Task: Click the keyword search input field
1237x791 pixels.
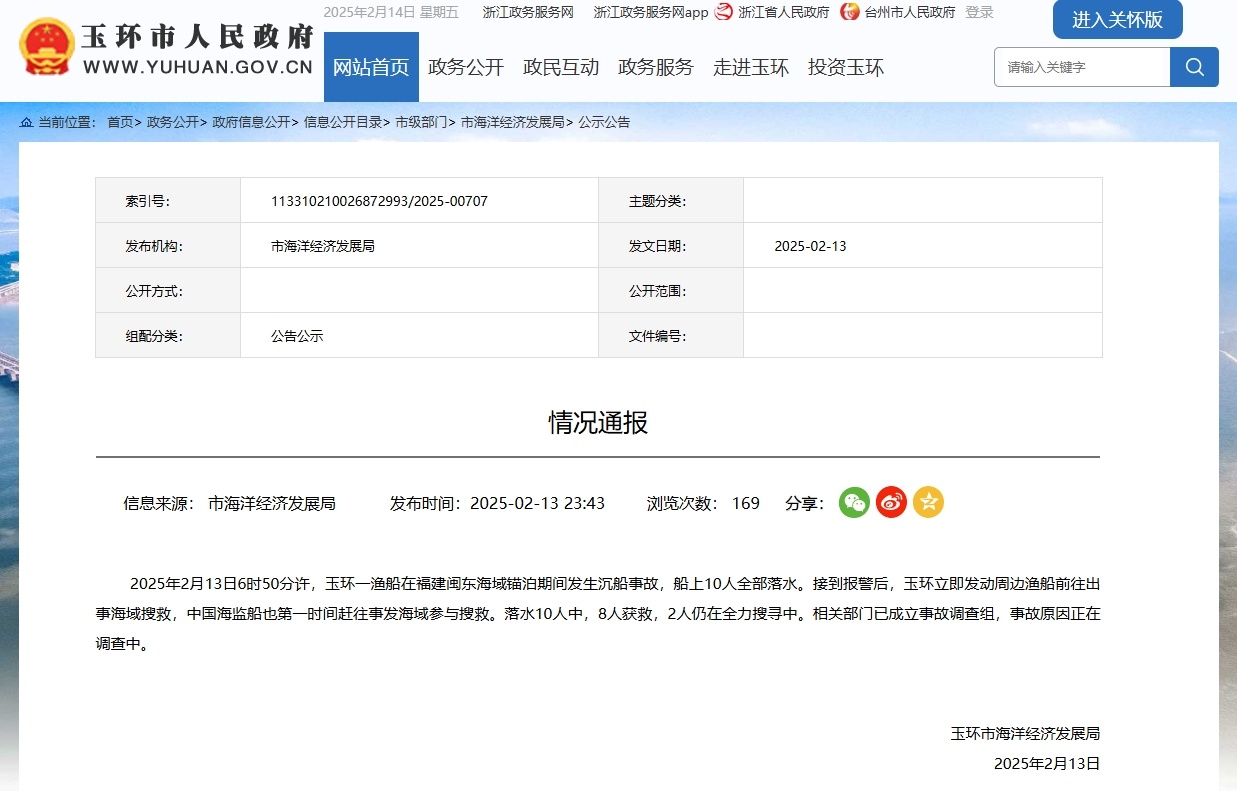Action: (1080, 67)
